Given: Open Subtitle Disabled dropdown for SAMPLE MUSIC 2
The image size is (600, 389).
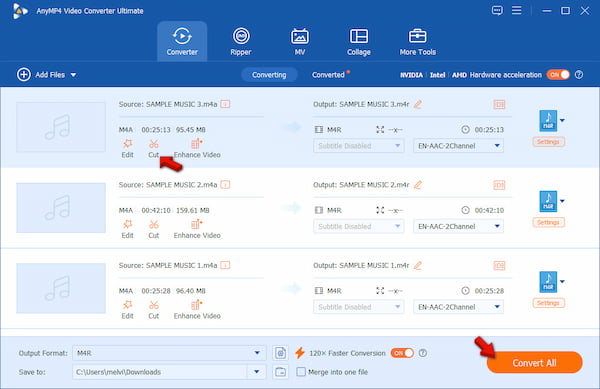Looking at the screenshot, I should [359, 226].
